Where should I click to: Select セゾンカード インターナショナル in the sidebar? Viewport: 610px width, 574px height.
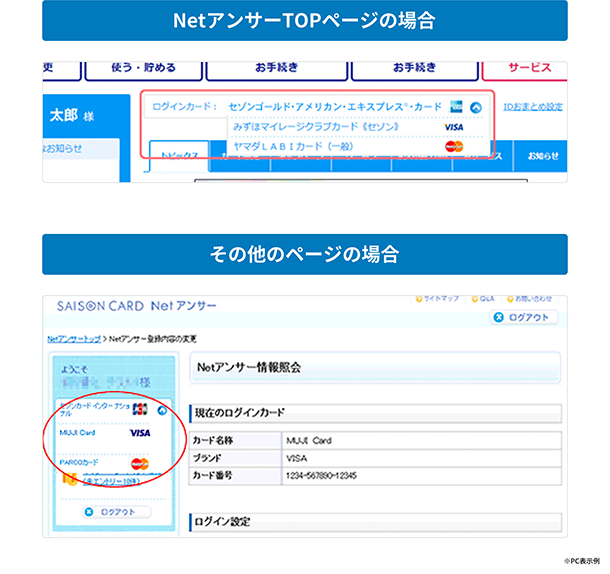tap(95, 409)
